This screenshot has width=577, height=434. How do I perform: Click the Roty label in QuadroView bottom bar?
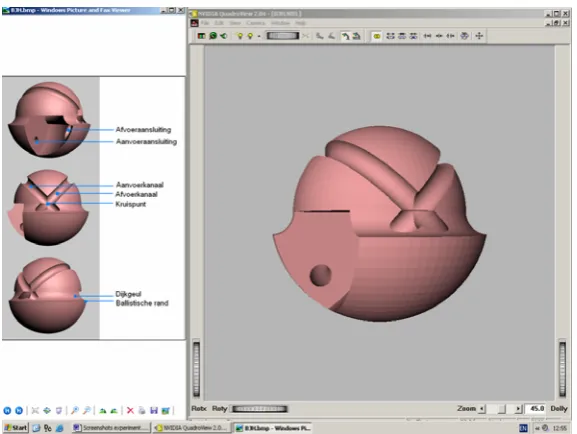pyautogui.click(x=220, y=408)
